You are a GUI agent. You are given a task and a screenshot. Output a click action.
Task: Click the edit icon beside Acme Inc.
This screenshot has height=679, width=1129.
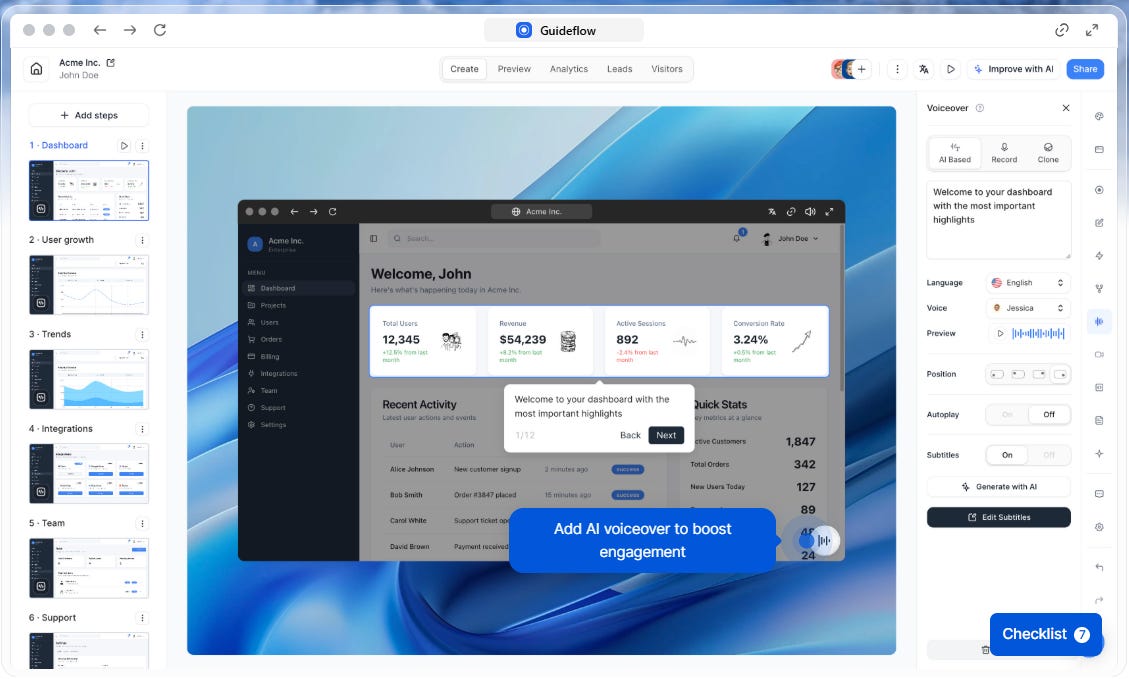tap(111, 63)
